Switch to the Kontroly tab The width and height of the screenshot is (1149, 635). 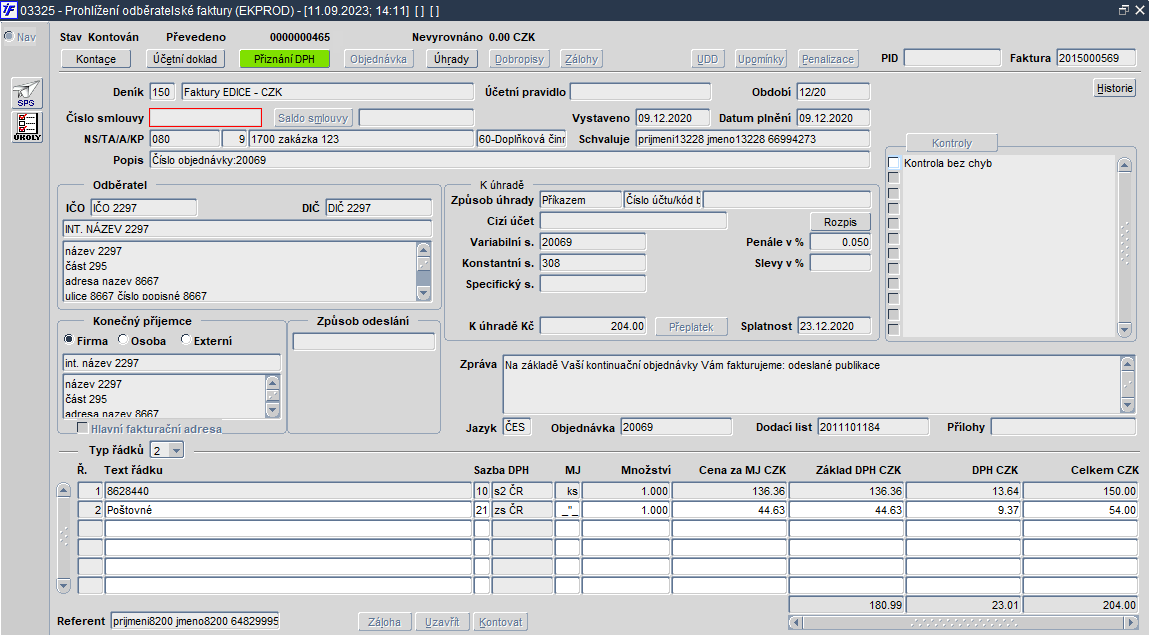(952, 143)
